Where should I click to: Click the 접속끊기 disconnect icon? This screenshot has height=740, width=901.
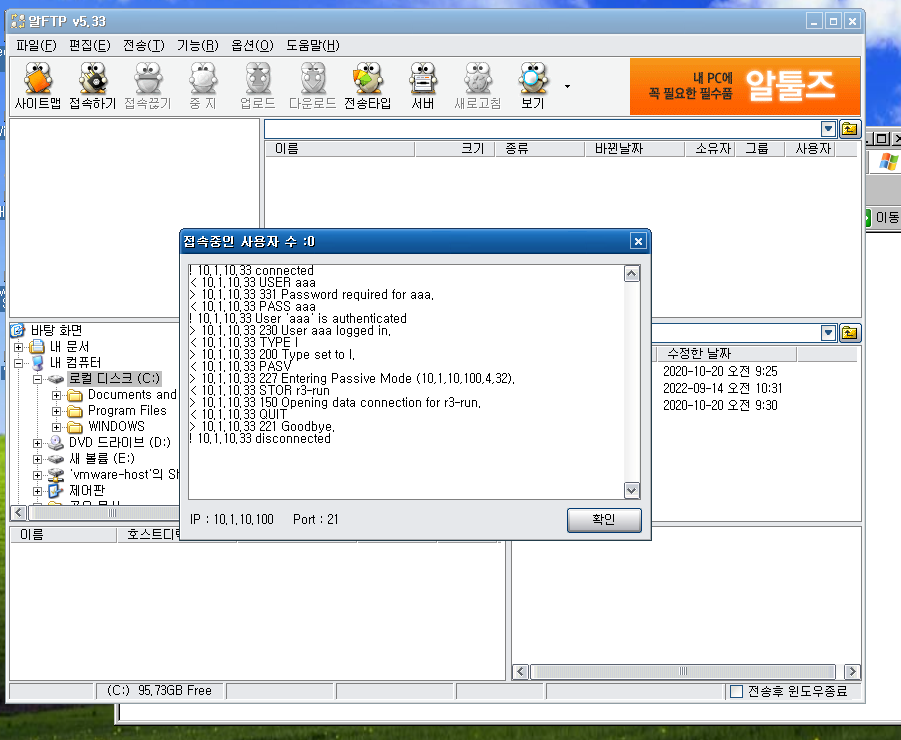coord(148,86)
